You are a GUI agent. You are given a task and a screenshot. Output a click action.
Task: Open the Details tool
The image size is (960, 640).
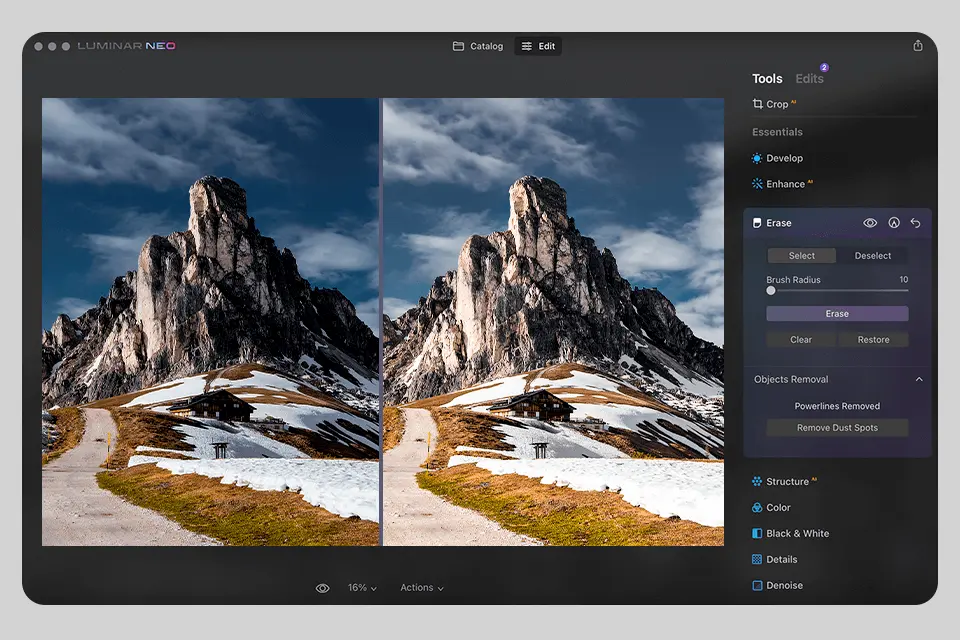(781, 559)
